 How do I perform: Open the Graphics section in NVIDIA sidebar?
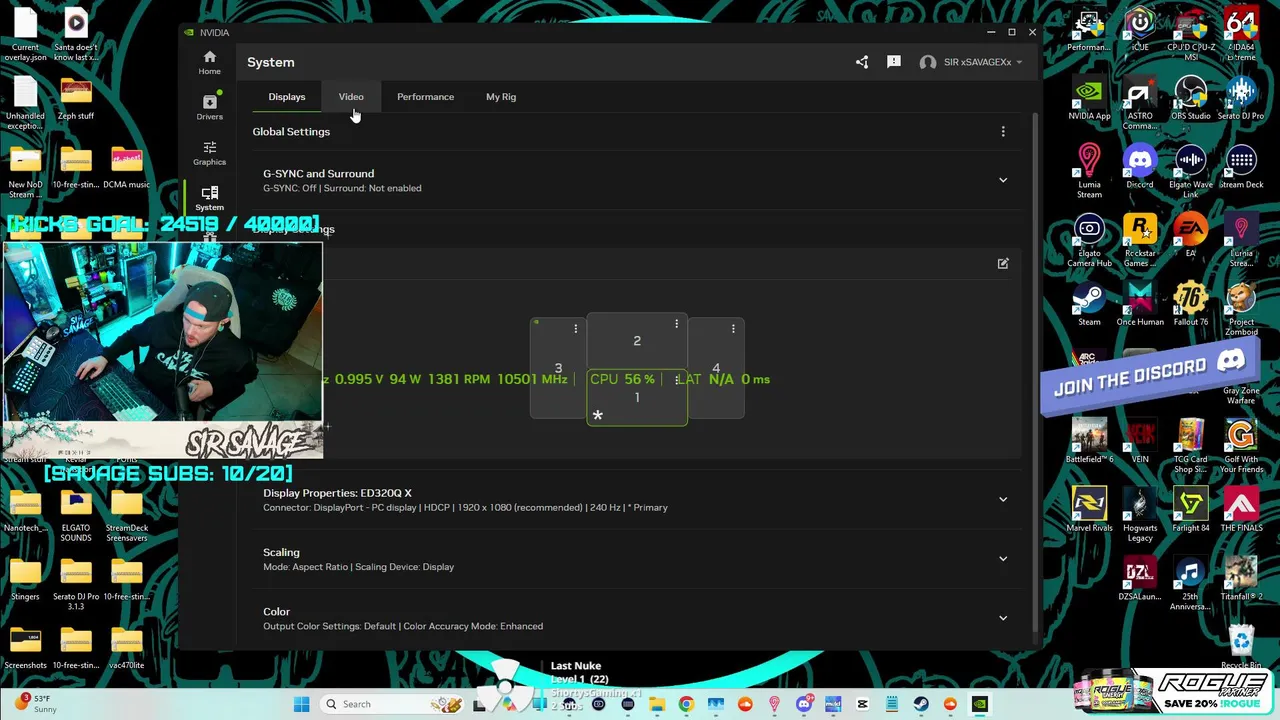click(209, 153)
